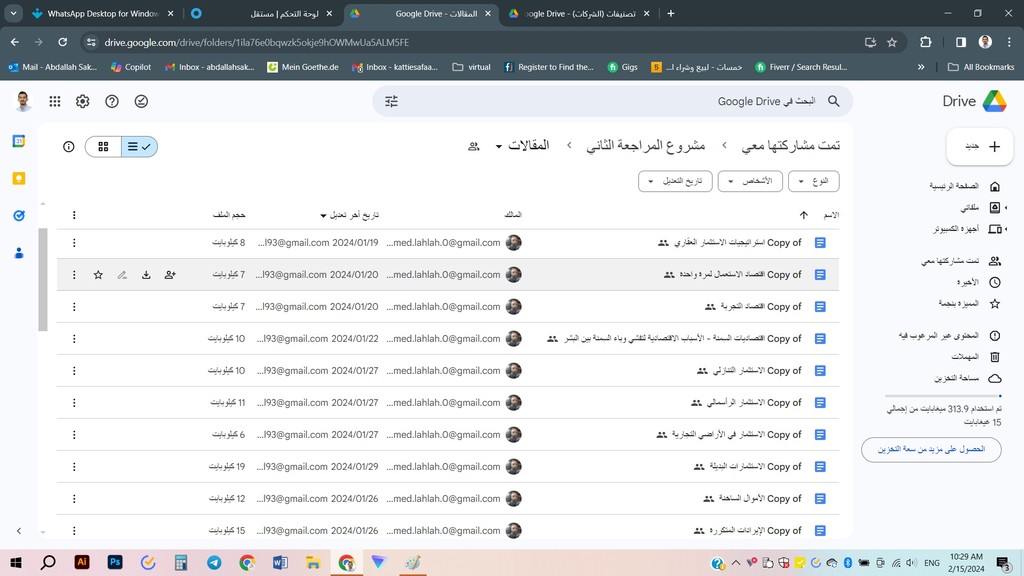The image size is (1024, 576).
Task: Open the people filter dropdown
Action: (750, 181)
